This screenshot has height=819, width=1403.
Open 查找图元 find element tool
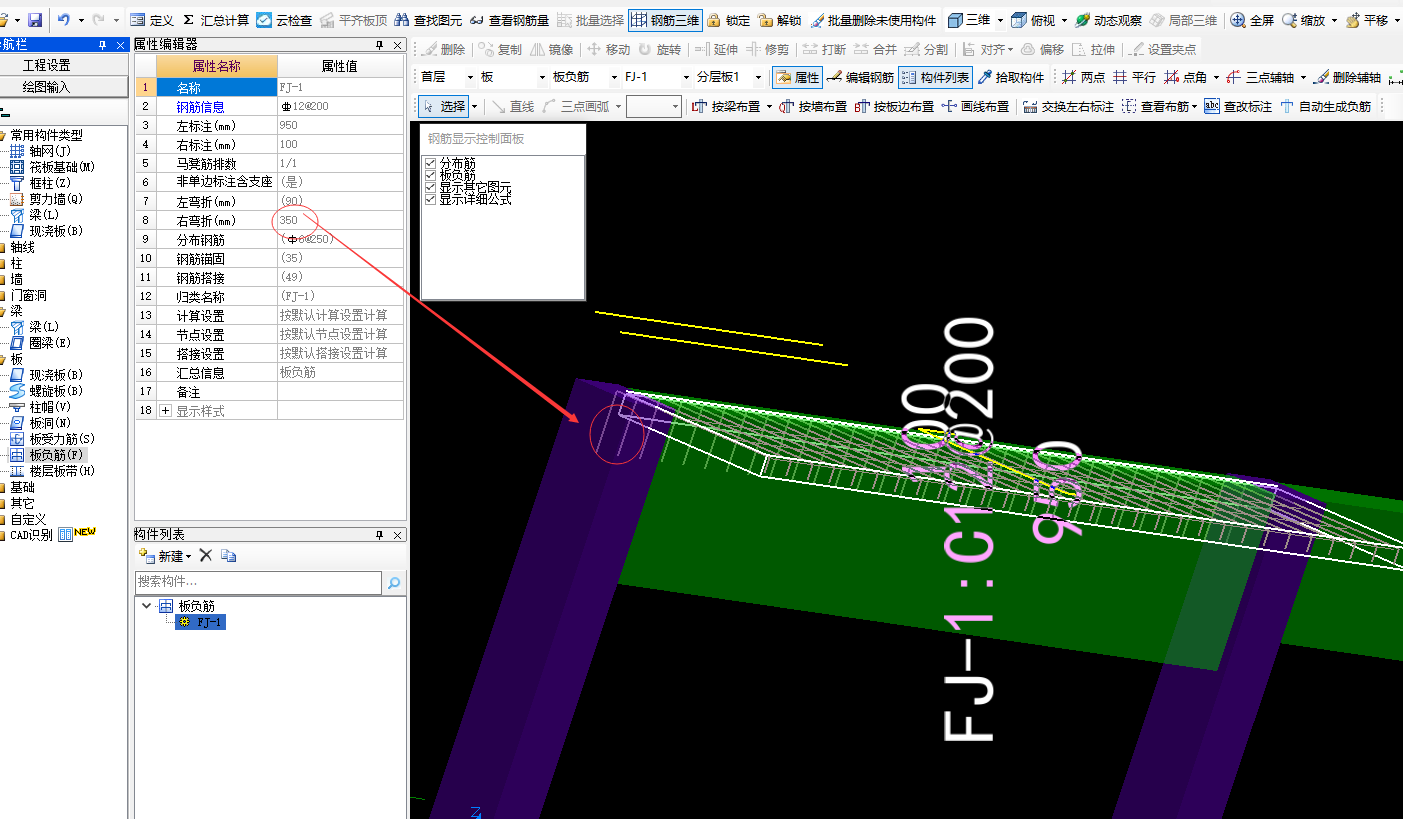(x=427, y=20)
